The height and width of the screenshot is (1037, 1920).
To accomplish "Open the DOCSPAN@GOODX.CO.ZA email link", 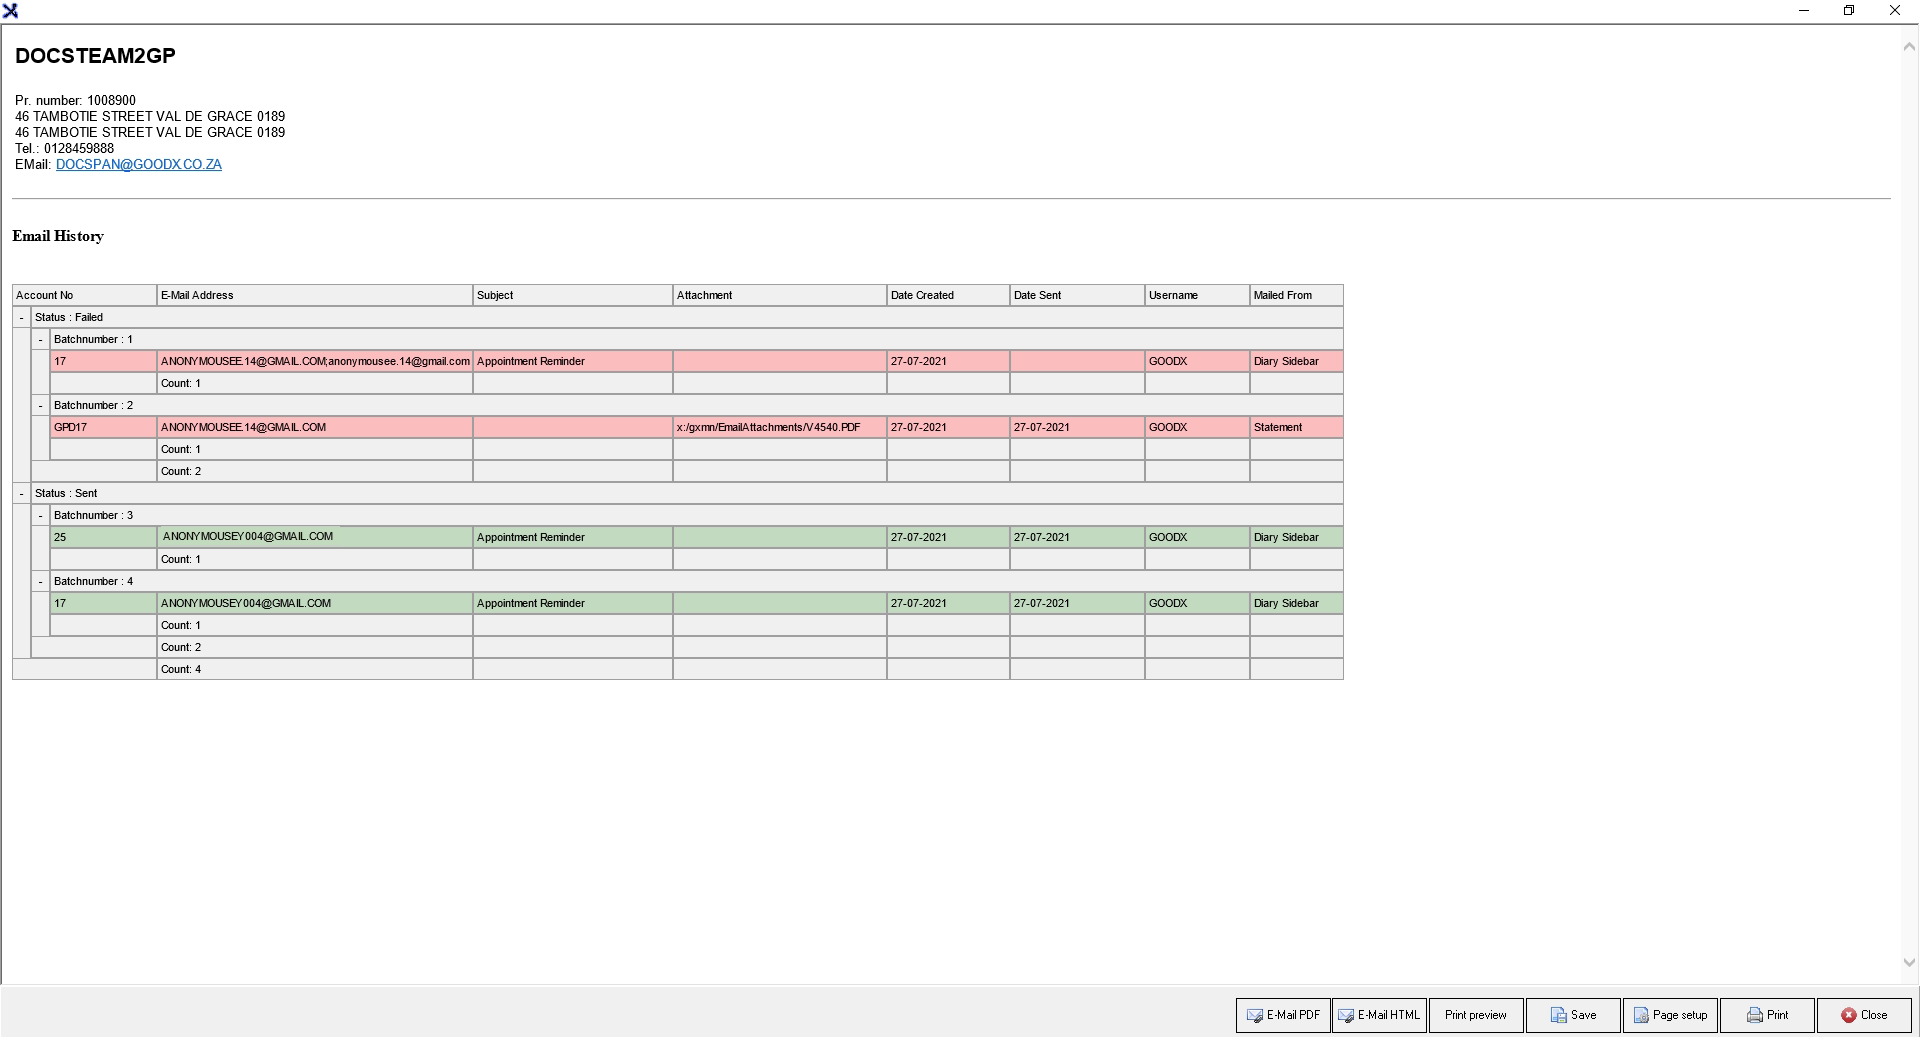I will pos(139,164).
